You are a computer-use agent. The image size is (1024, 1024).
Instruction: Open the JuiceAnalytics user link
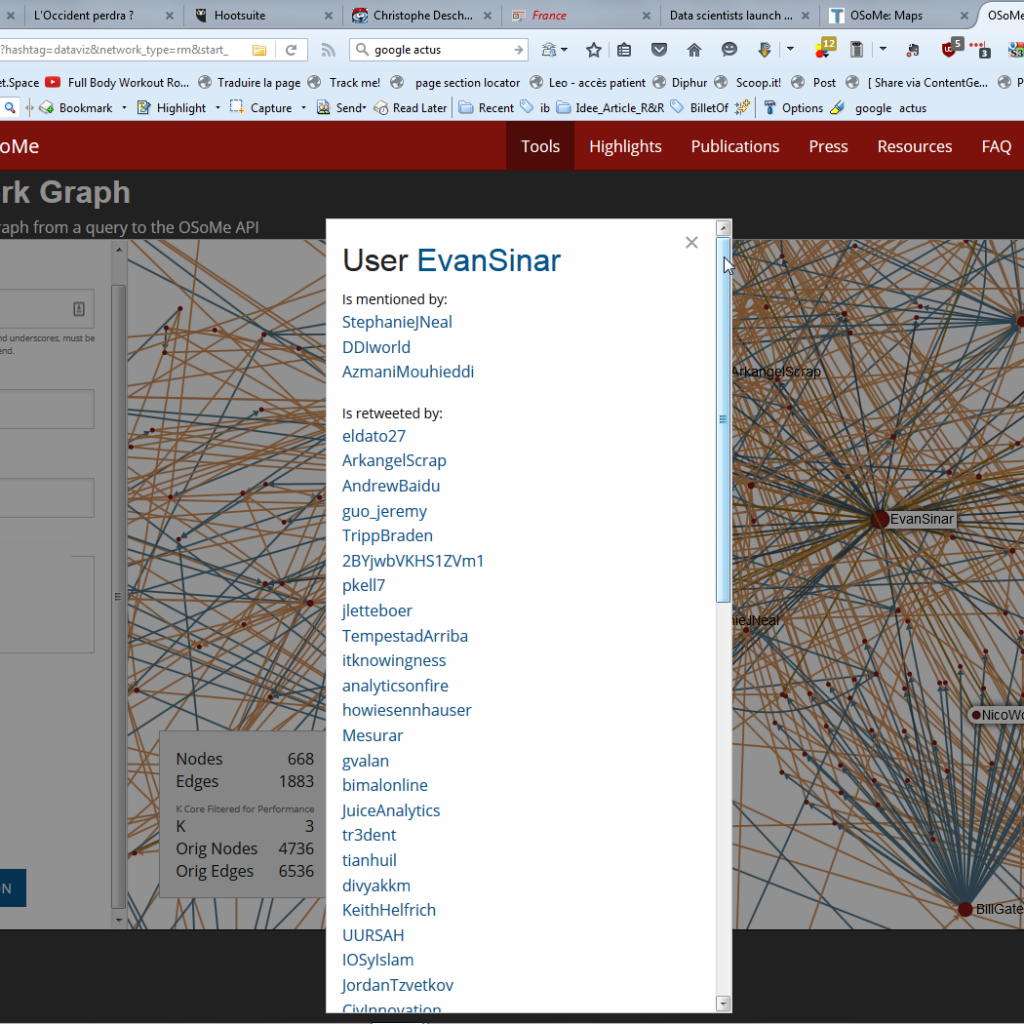coord(391,810)
